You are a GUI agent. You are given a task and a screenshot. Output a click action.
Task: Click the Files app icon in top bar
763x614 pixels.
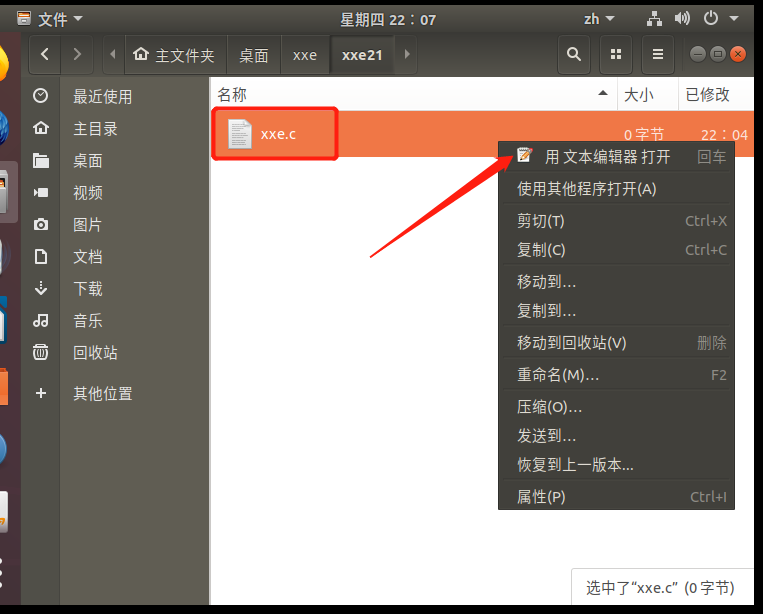(24, 18)
